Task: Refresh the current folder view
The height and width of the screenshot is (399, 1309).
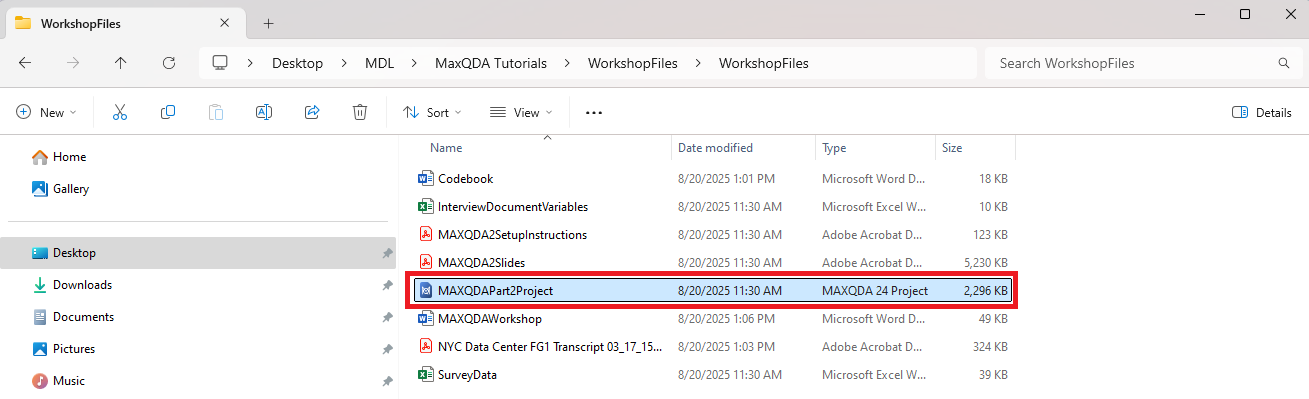Action: (x=169, y=63)
